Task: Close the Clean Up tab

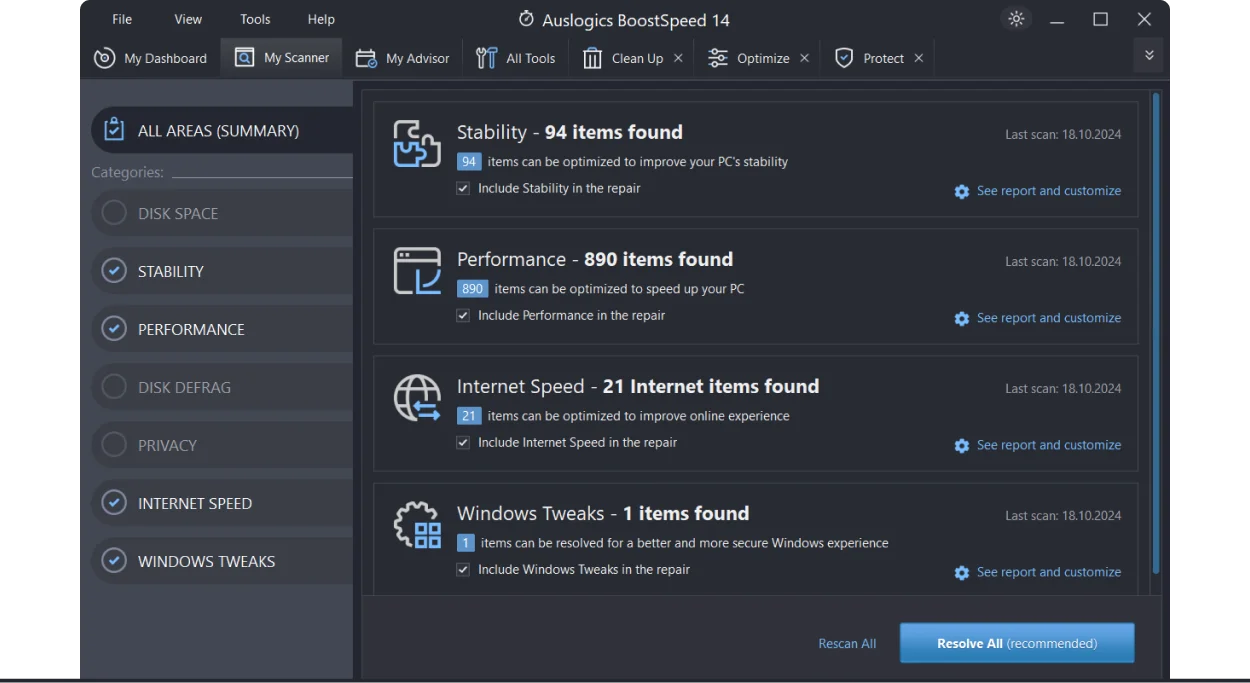Action: (x=678, y=58)
